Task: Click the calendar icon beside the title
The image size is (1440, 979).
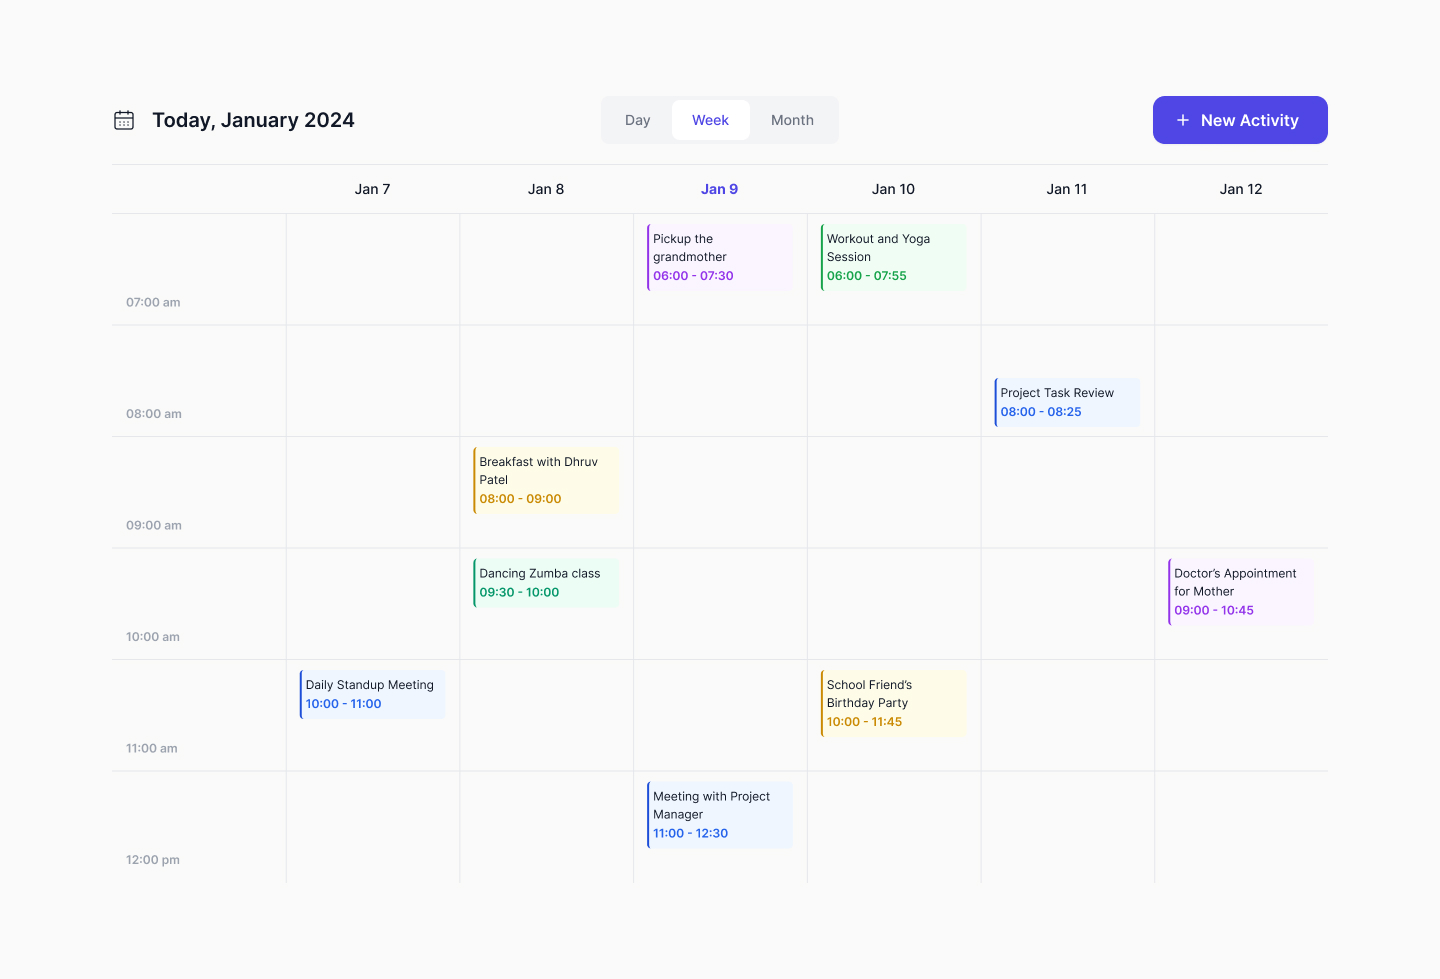Action: point(124,120)
